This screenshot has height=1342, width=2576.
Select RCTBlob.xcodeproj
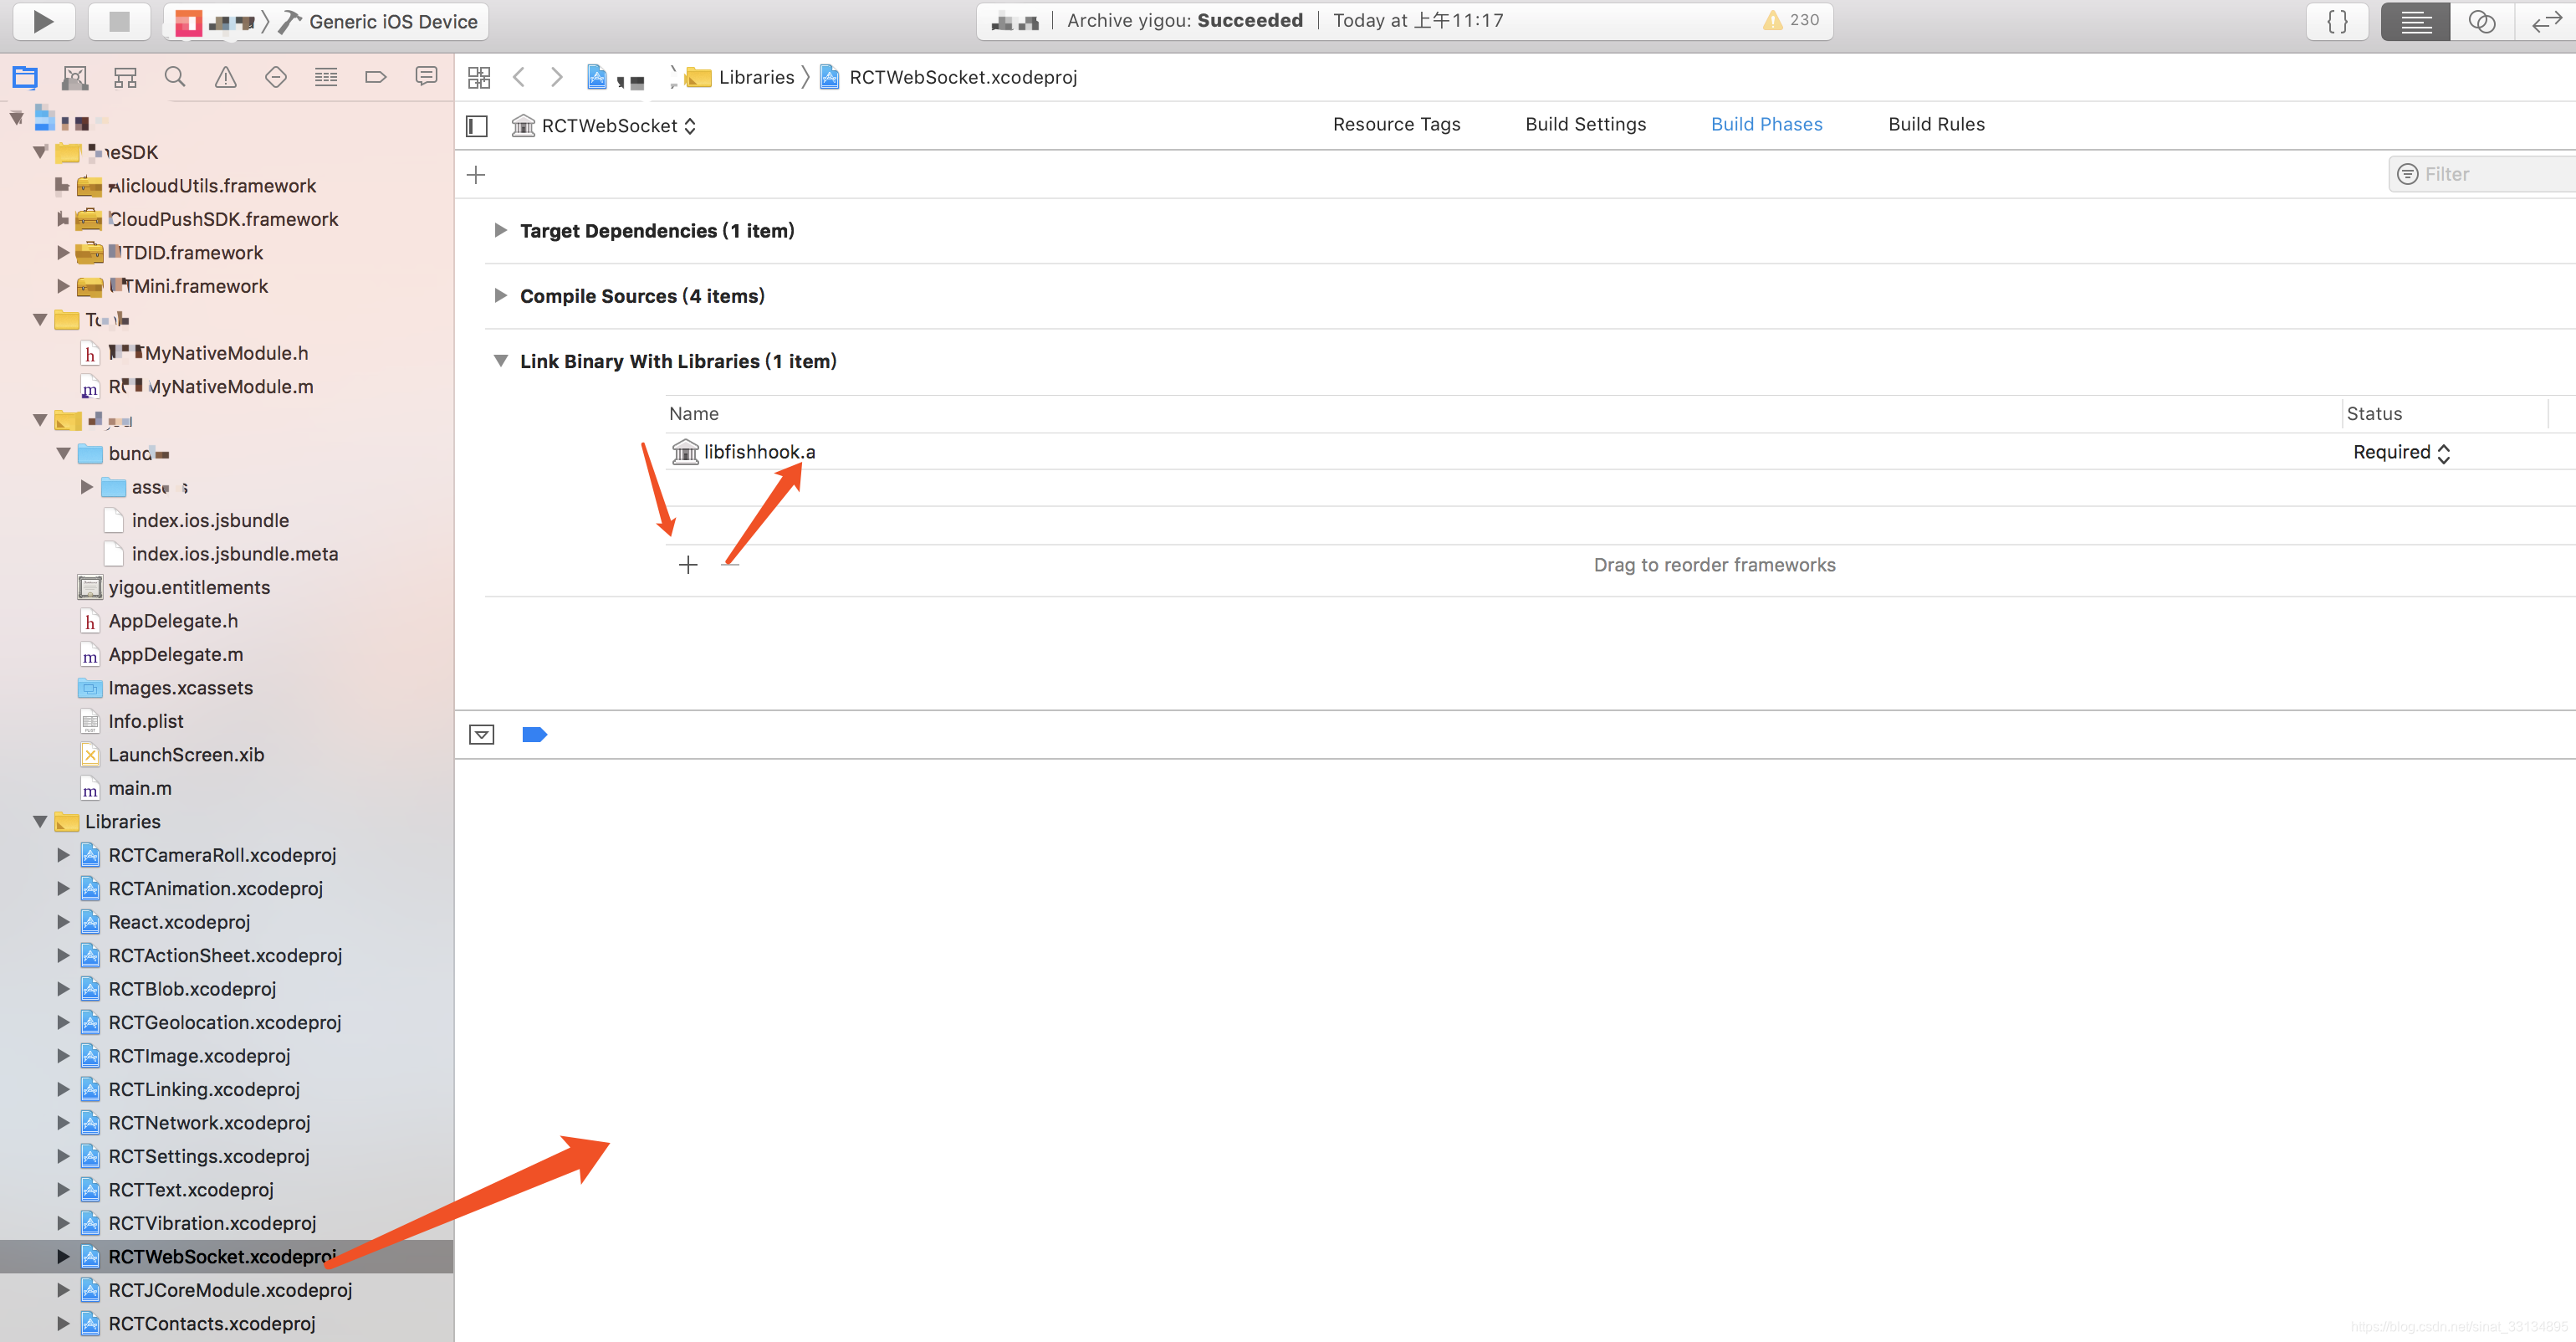[192, 989]
